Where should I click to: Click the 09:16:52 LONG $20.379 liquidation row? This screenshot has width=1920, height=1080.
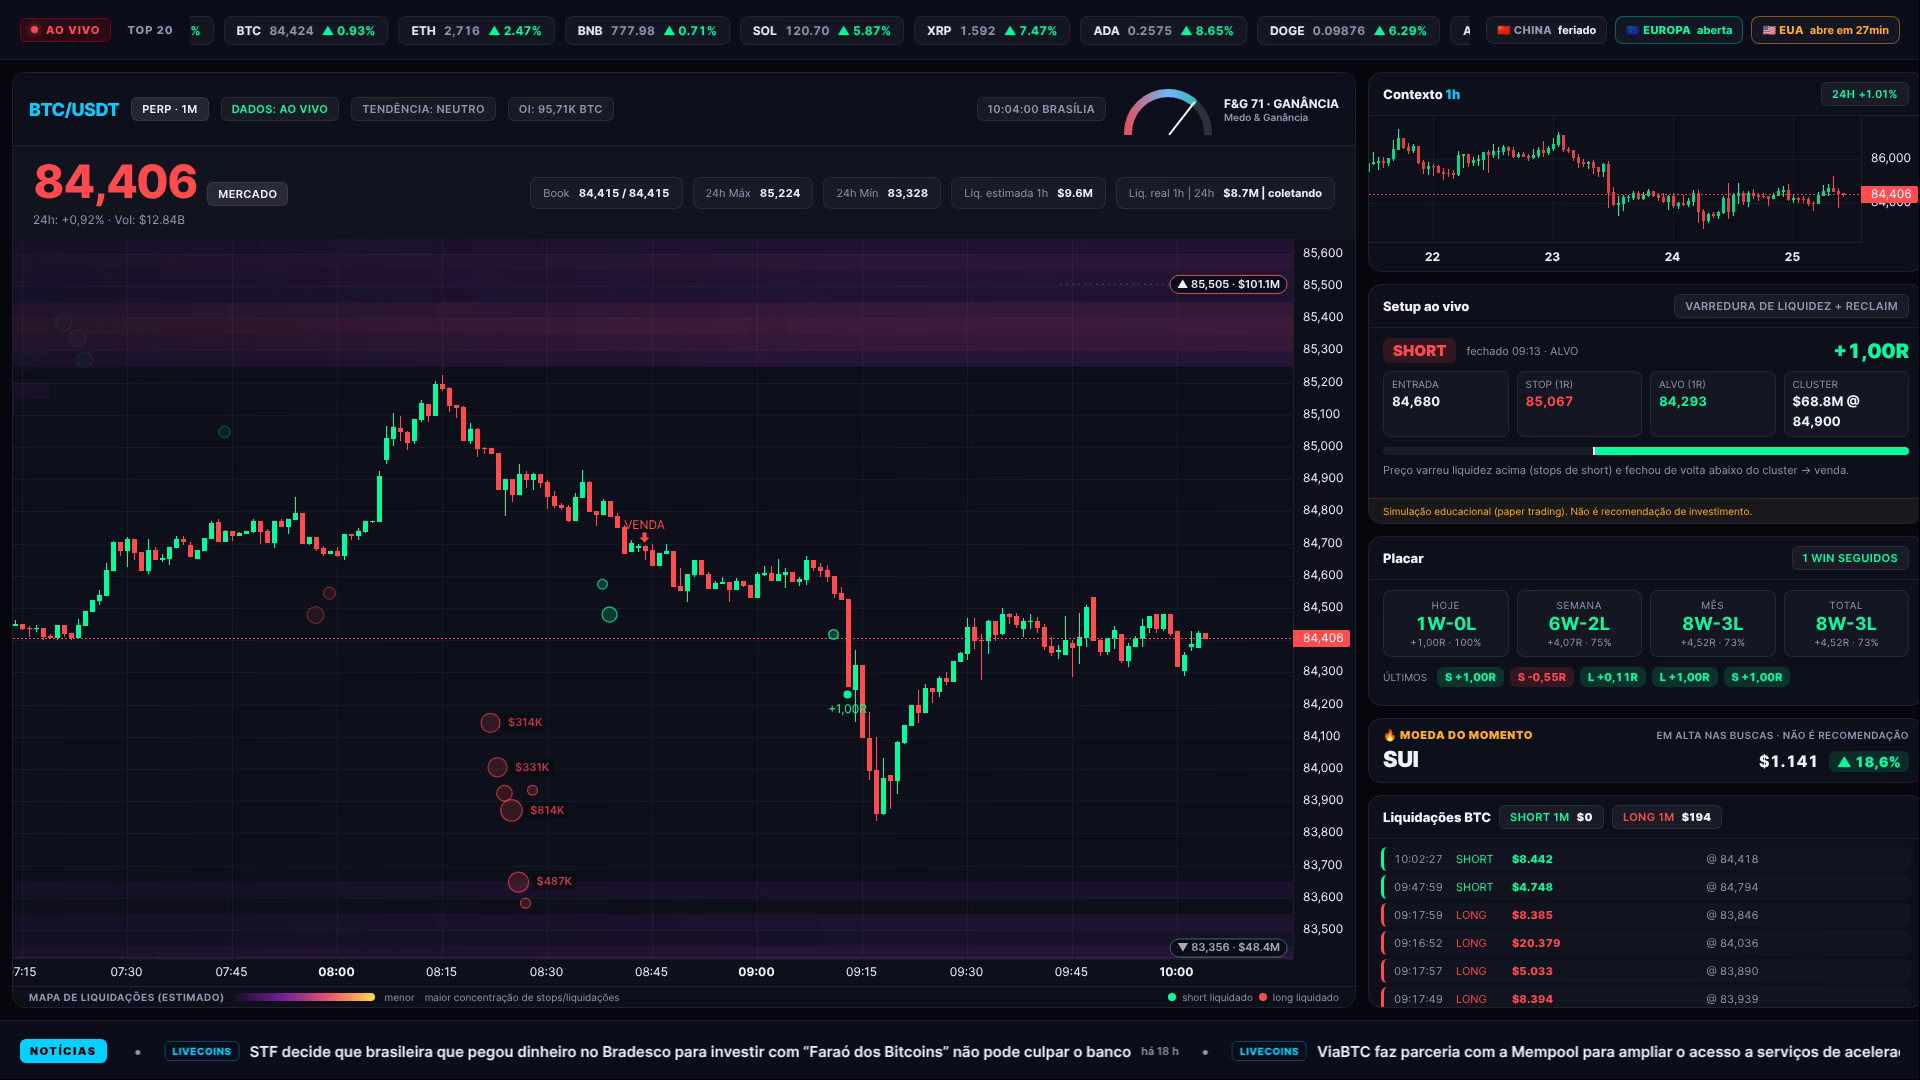pos(1644,943)
